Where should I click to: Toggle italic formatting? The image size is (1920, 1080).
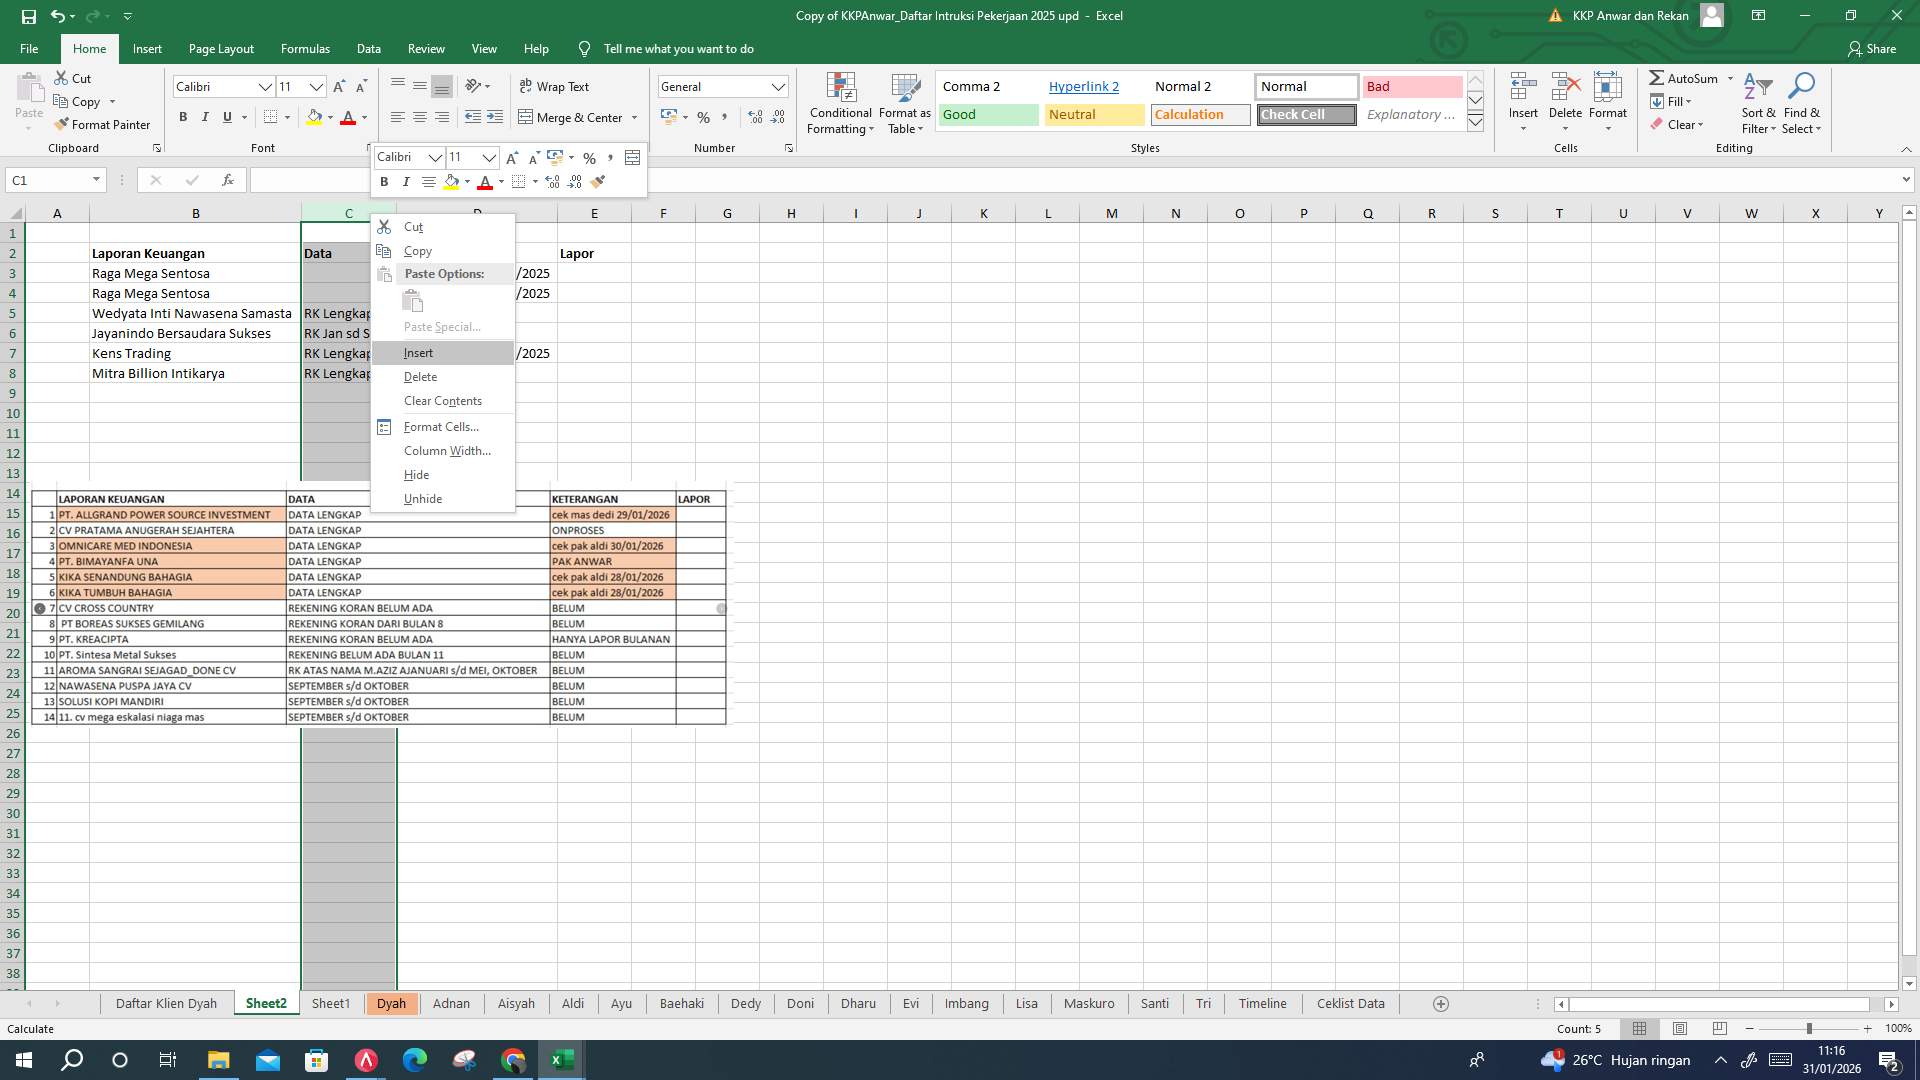click(x=205, y=117)
